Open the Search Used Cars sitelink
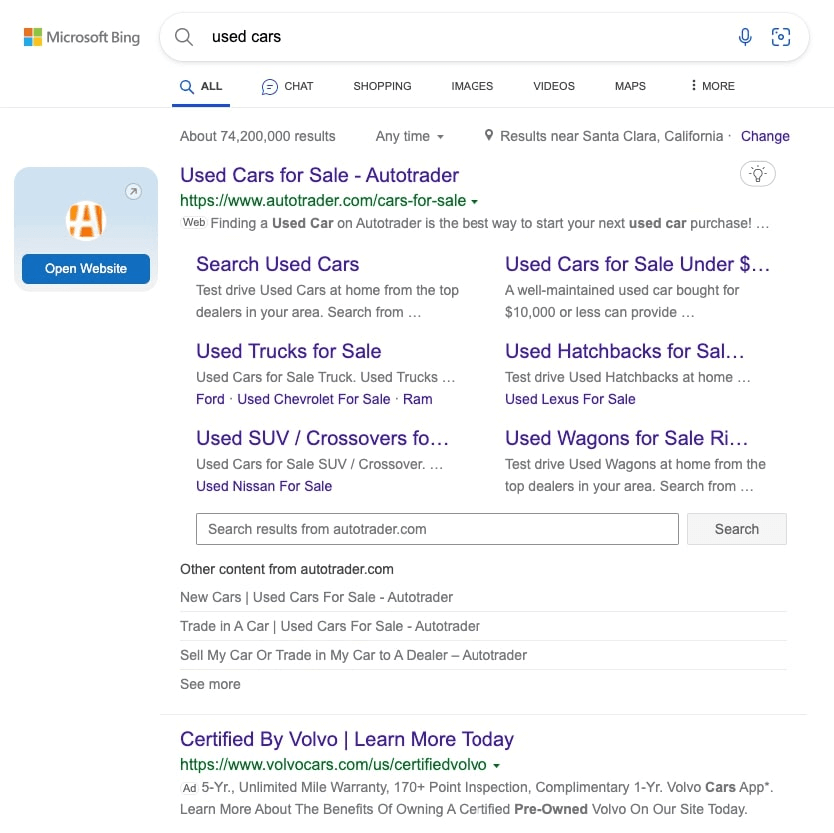Viewport: 834px width, 833px height. 278,264
